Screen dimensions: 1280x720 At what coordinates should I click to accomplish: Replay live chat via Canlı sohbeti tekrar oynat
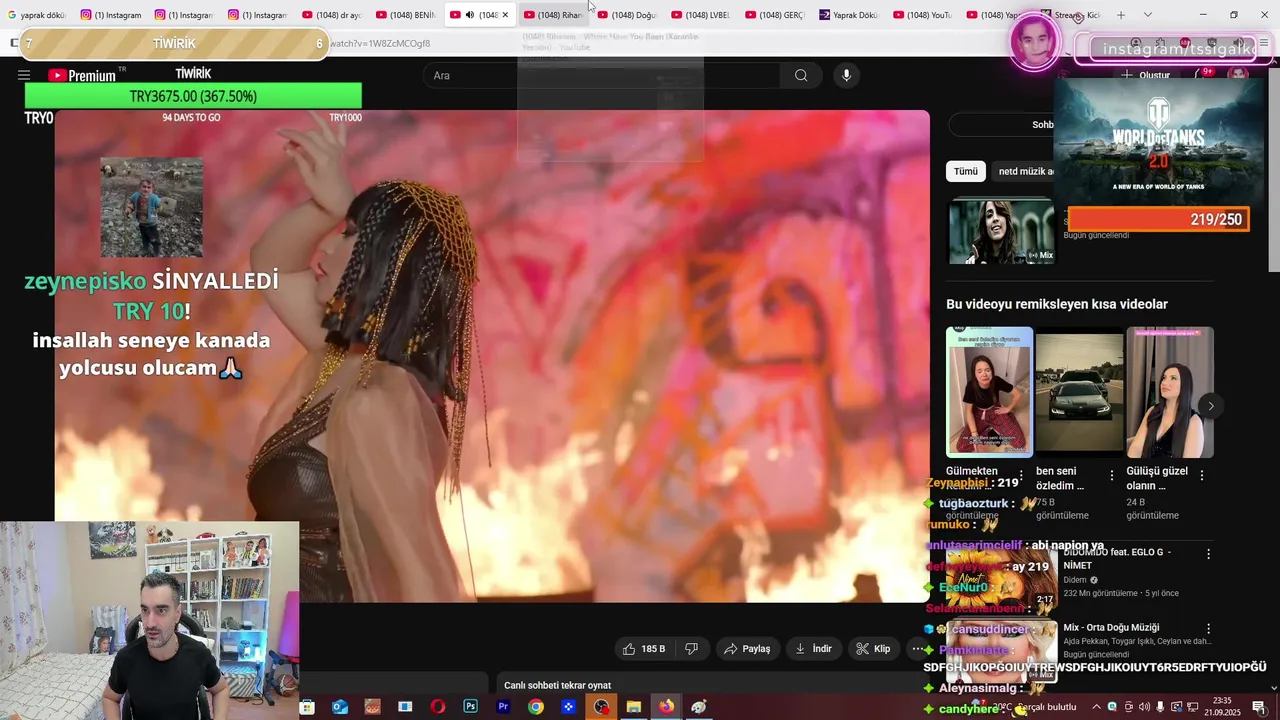click(x=557, y=685)
